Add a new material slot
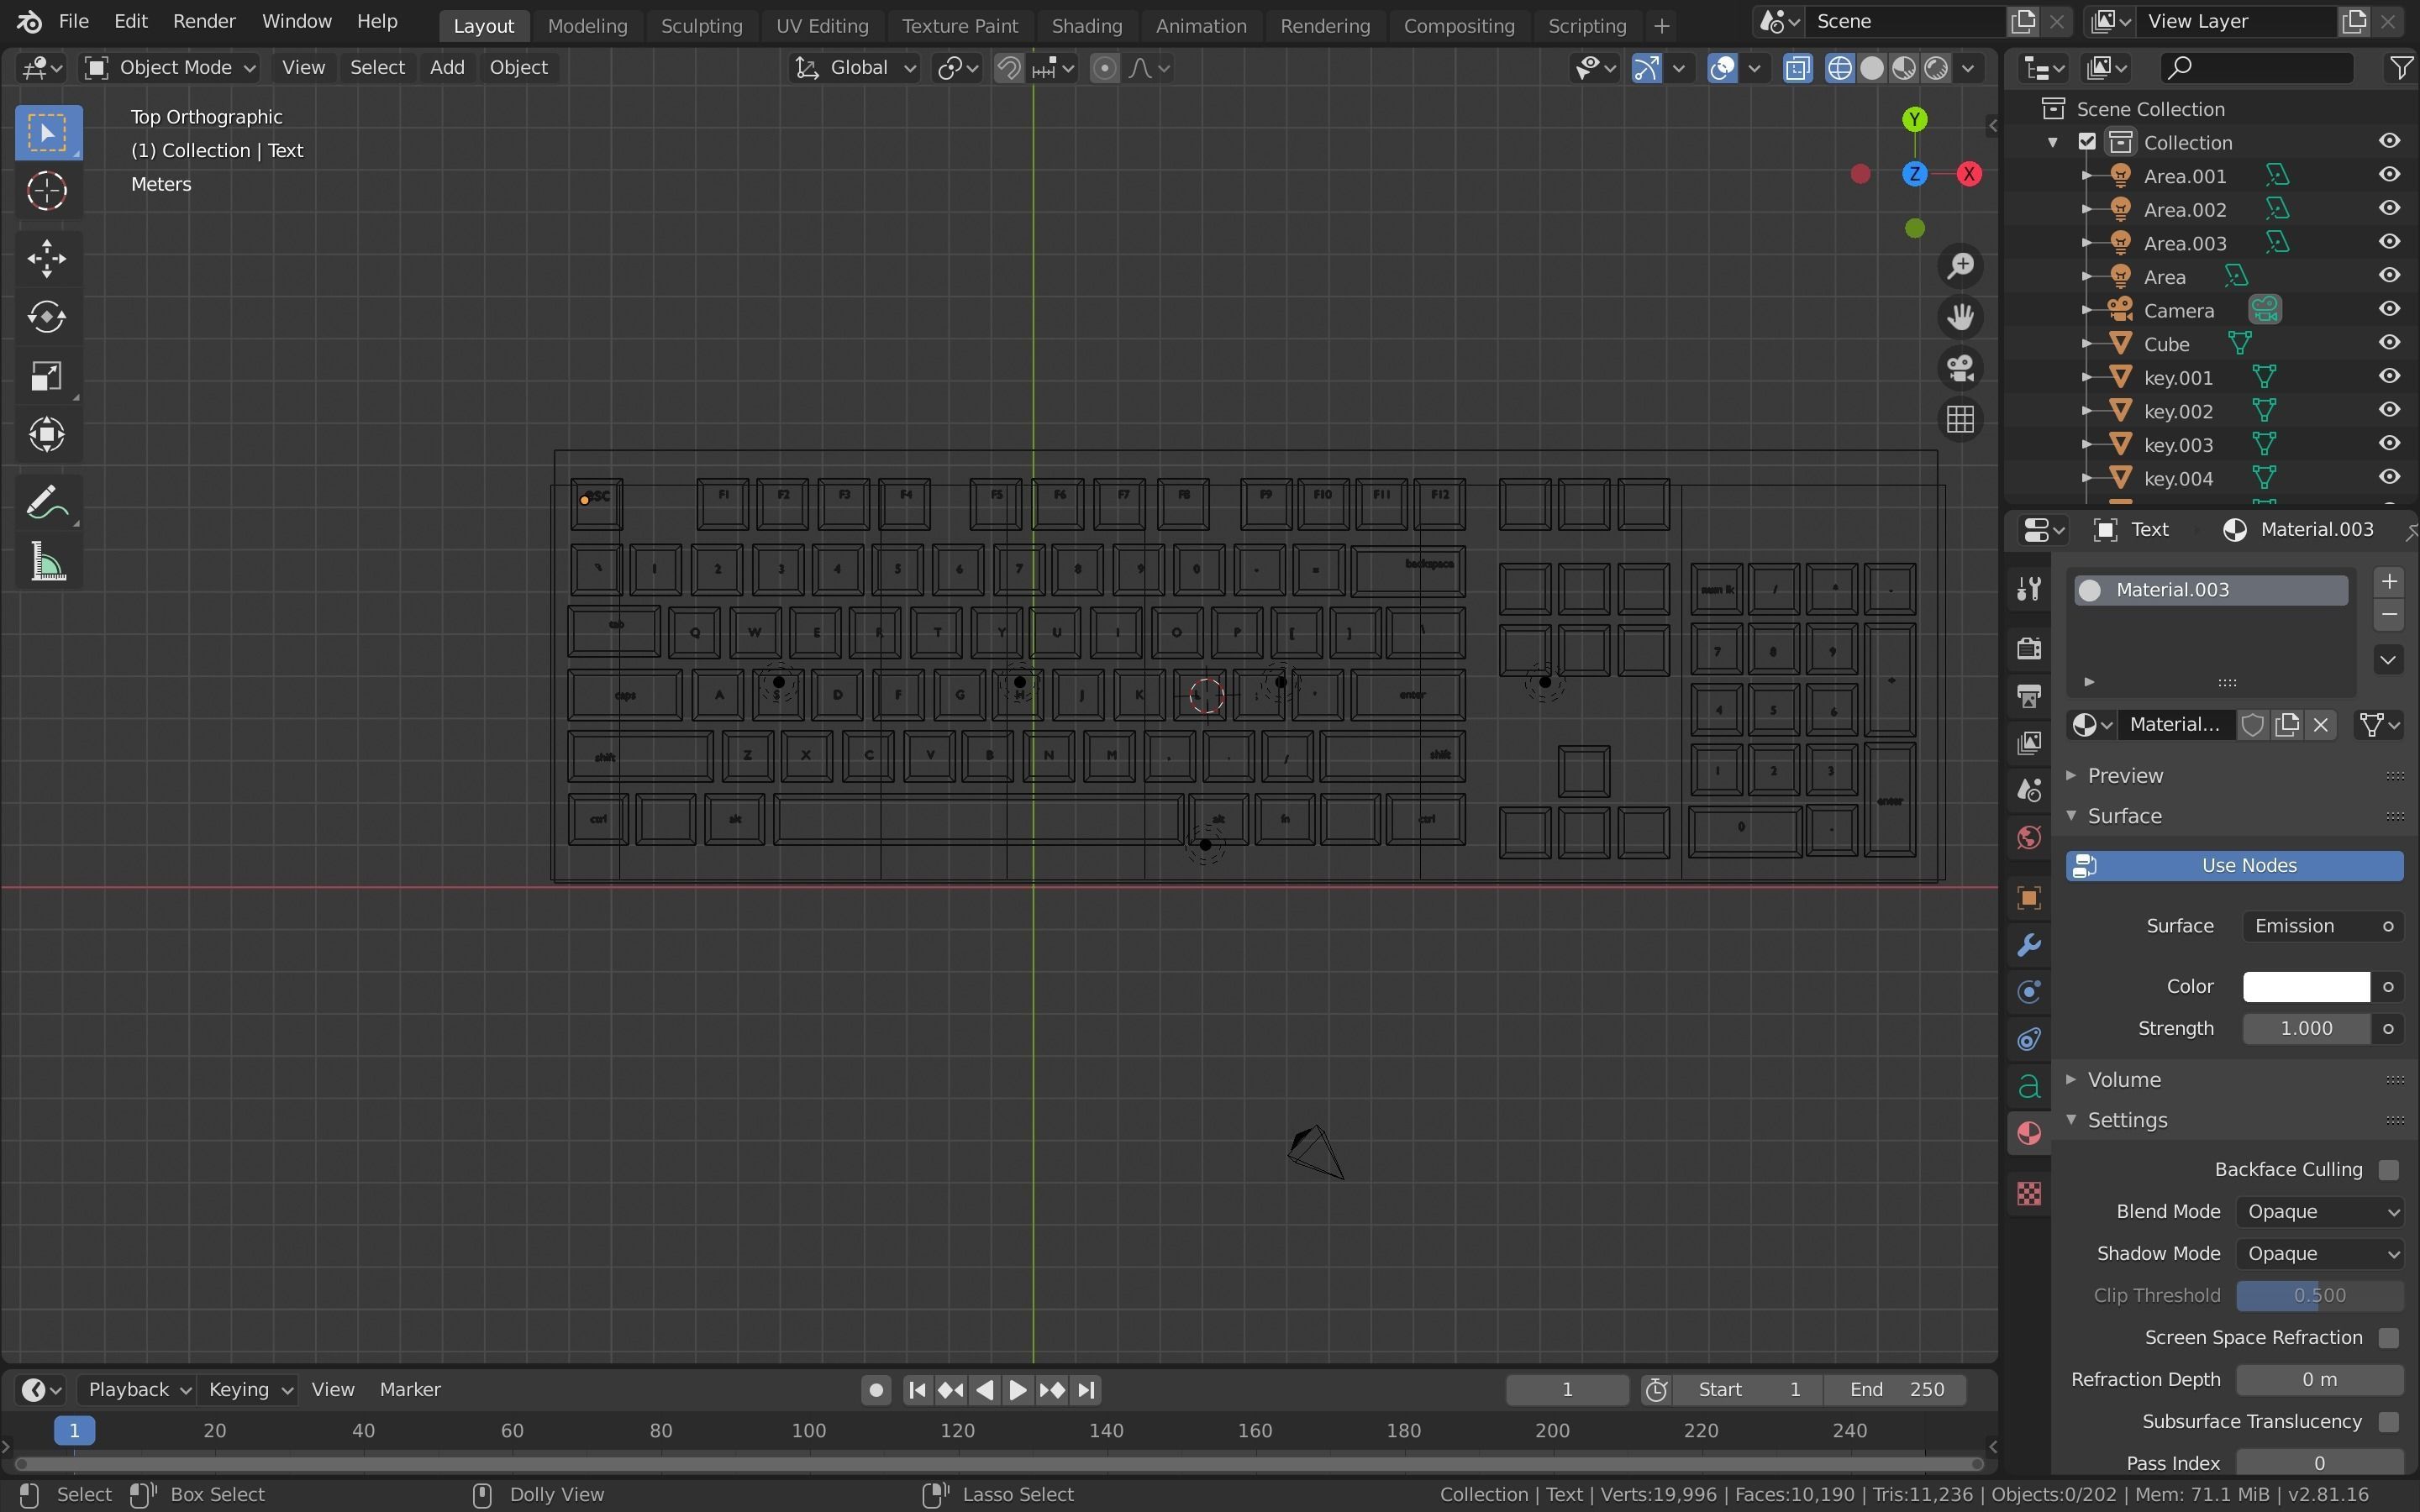The height and width of the screenshot is (1512, 2420). click(2388, 582)
